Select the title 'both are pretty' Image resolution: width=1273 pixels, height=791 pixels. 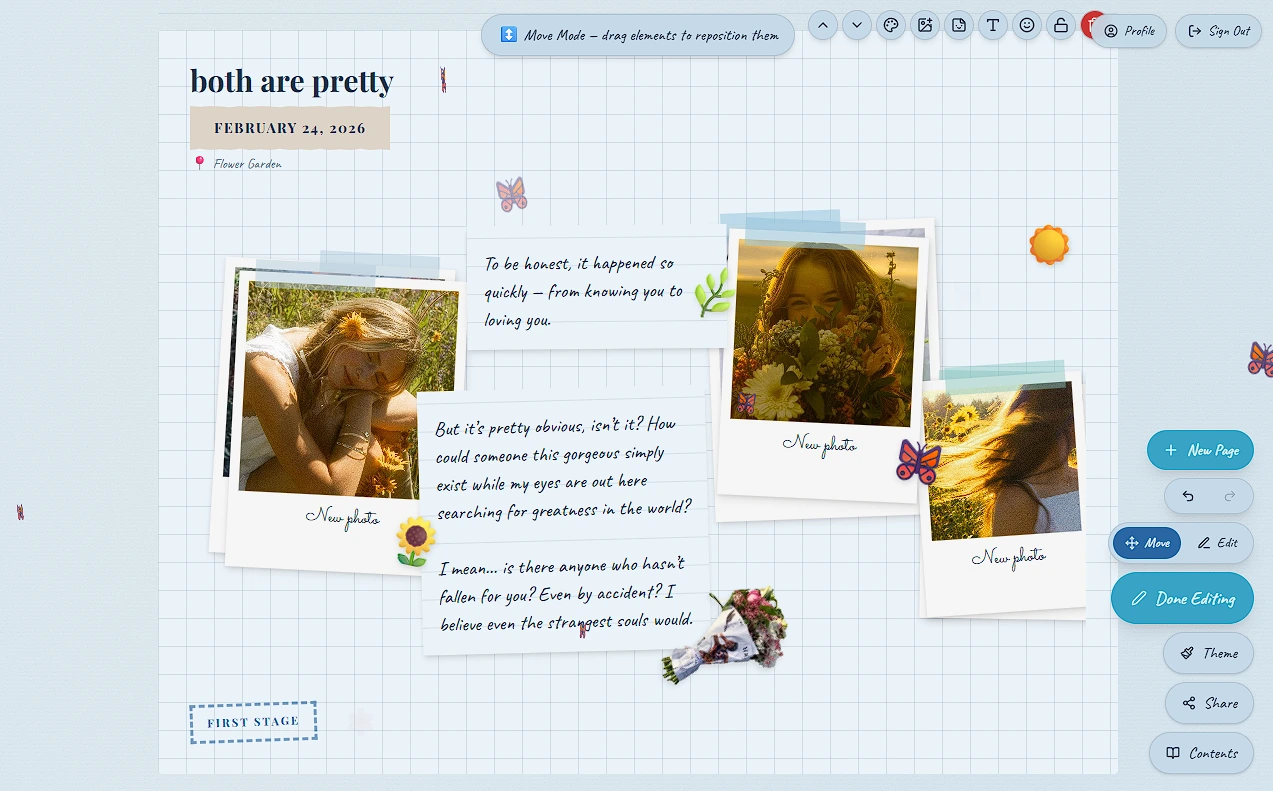point(292,81)
